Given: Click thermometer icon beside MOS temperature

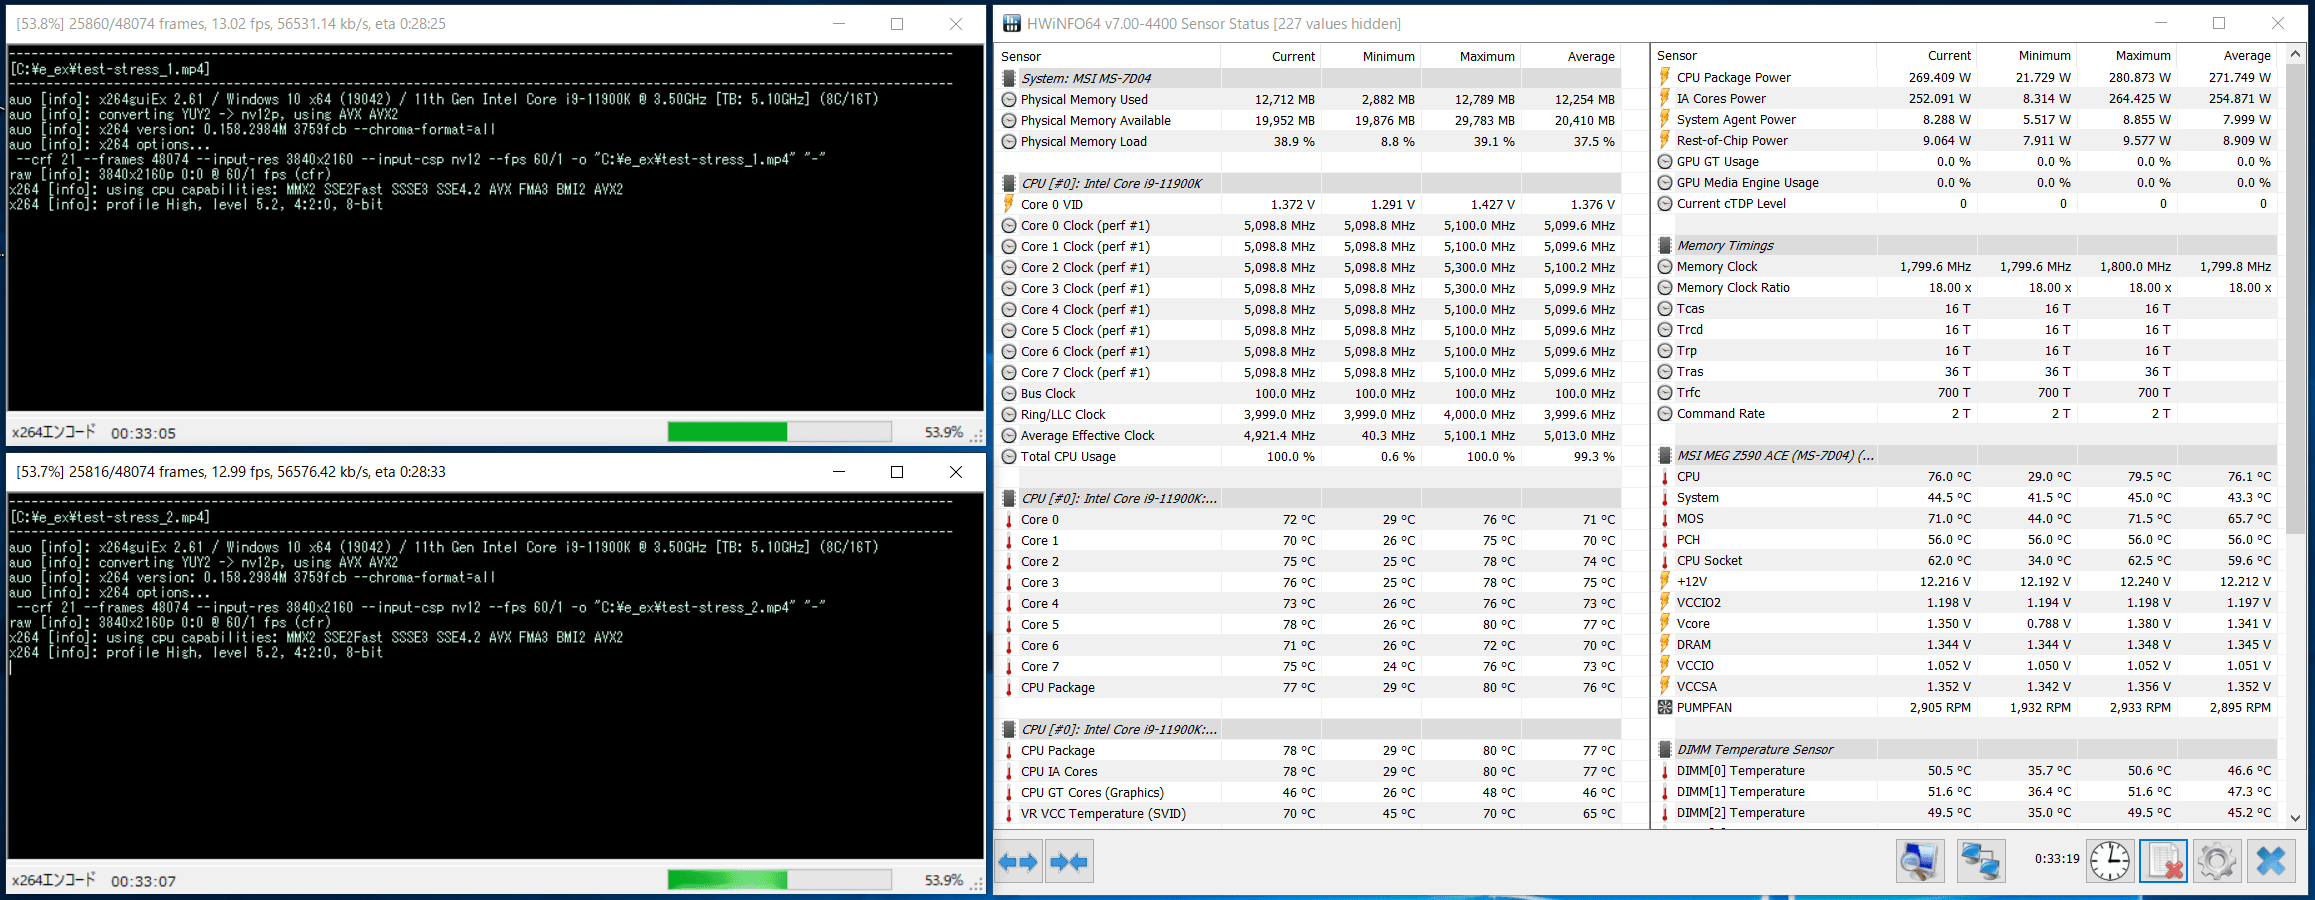Looking at the screenshot, I should point(1665,518).
